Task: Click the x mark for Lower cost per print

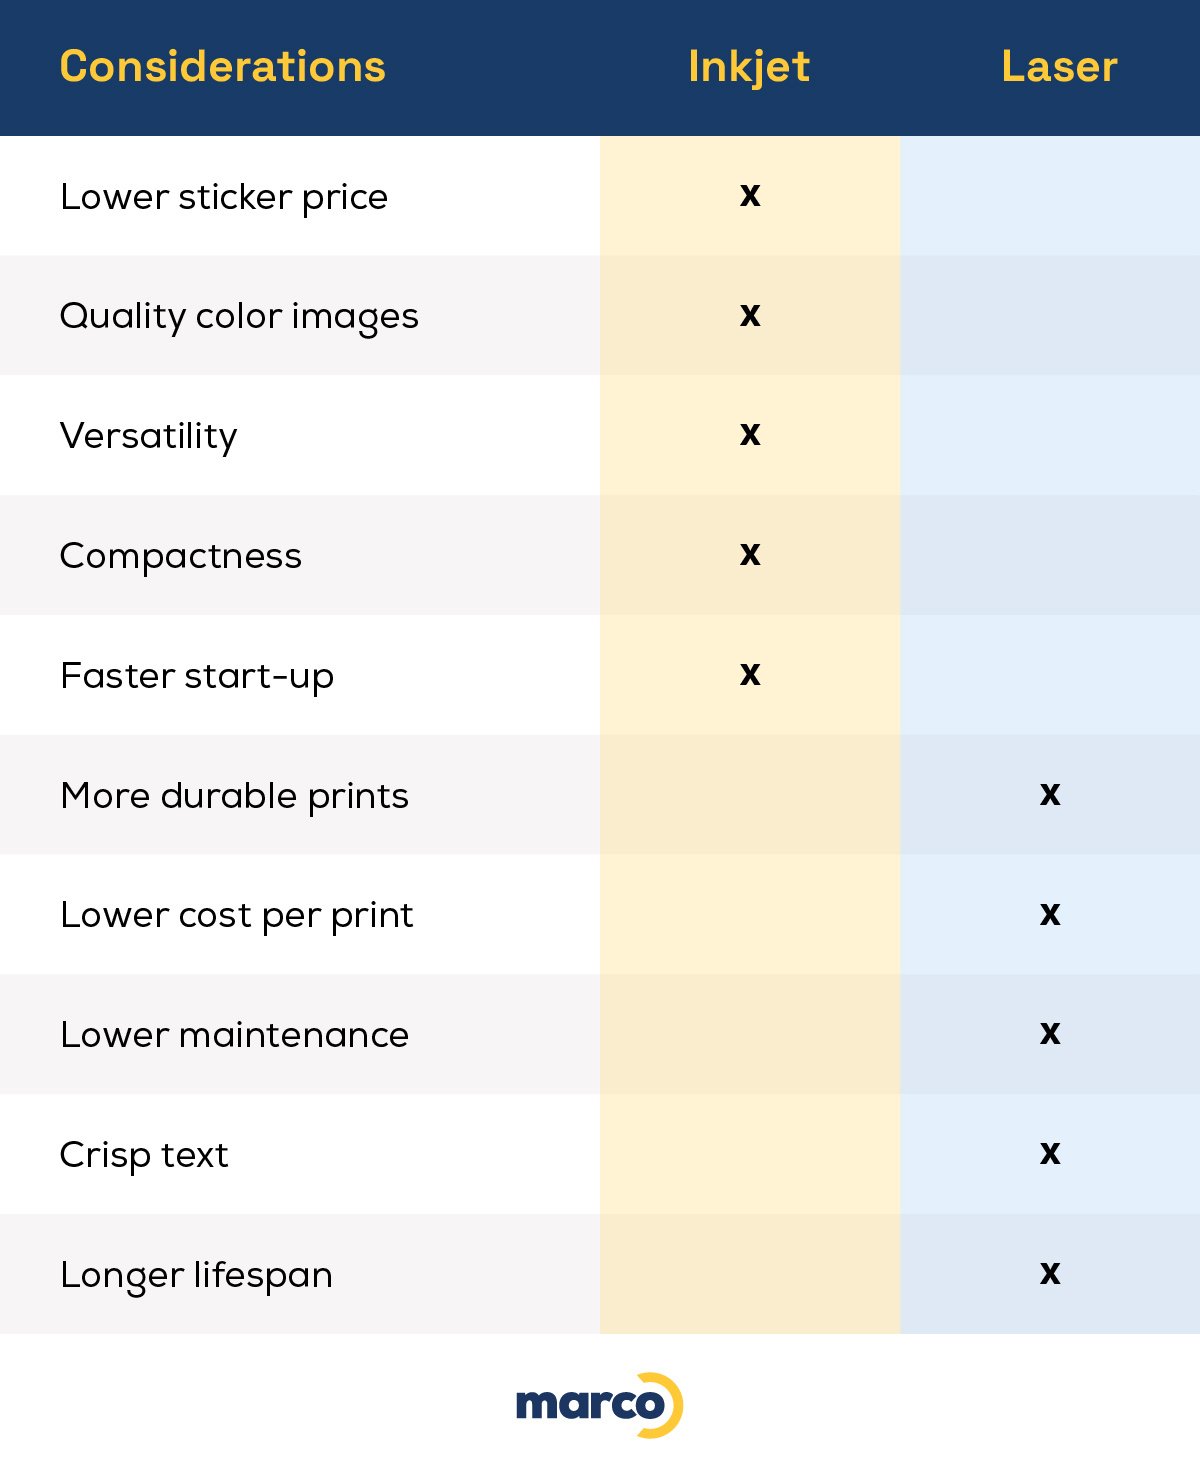Action: (x=1050, y=914)
